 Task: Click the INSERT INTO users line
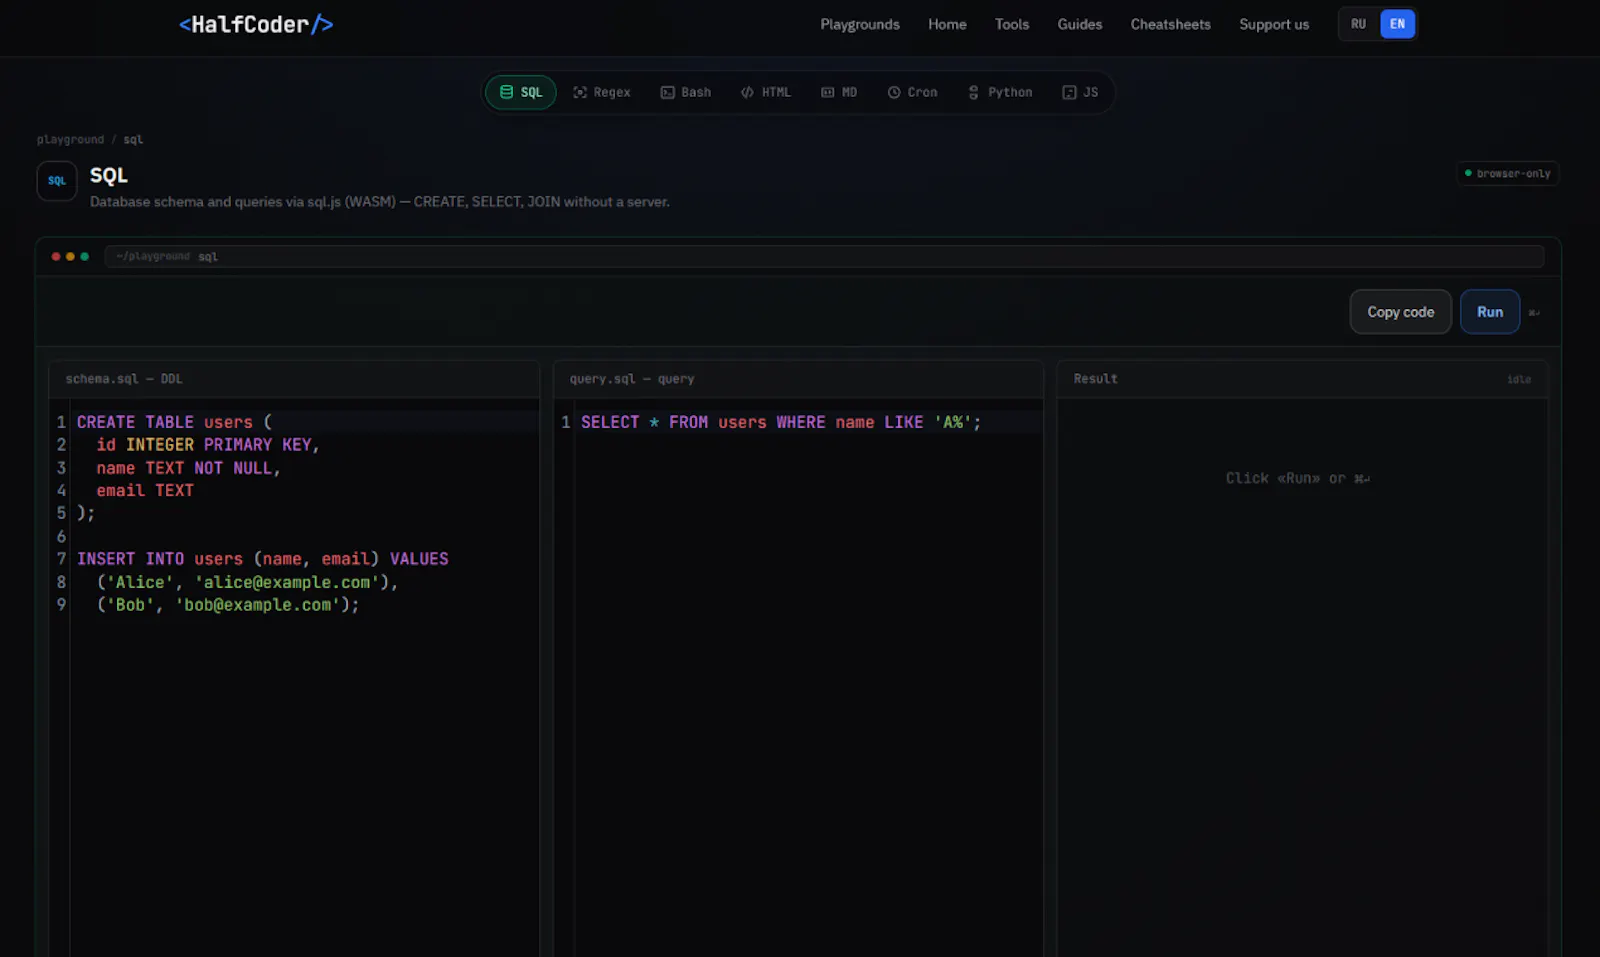[263, 559]
